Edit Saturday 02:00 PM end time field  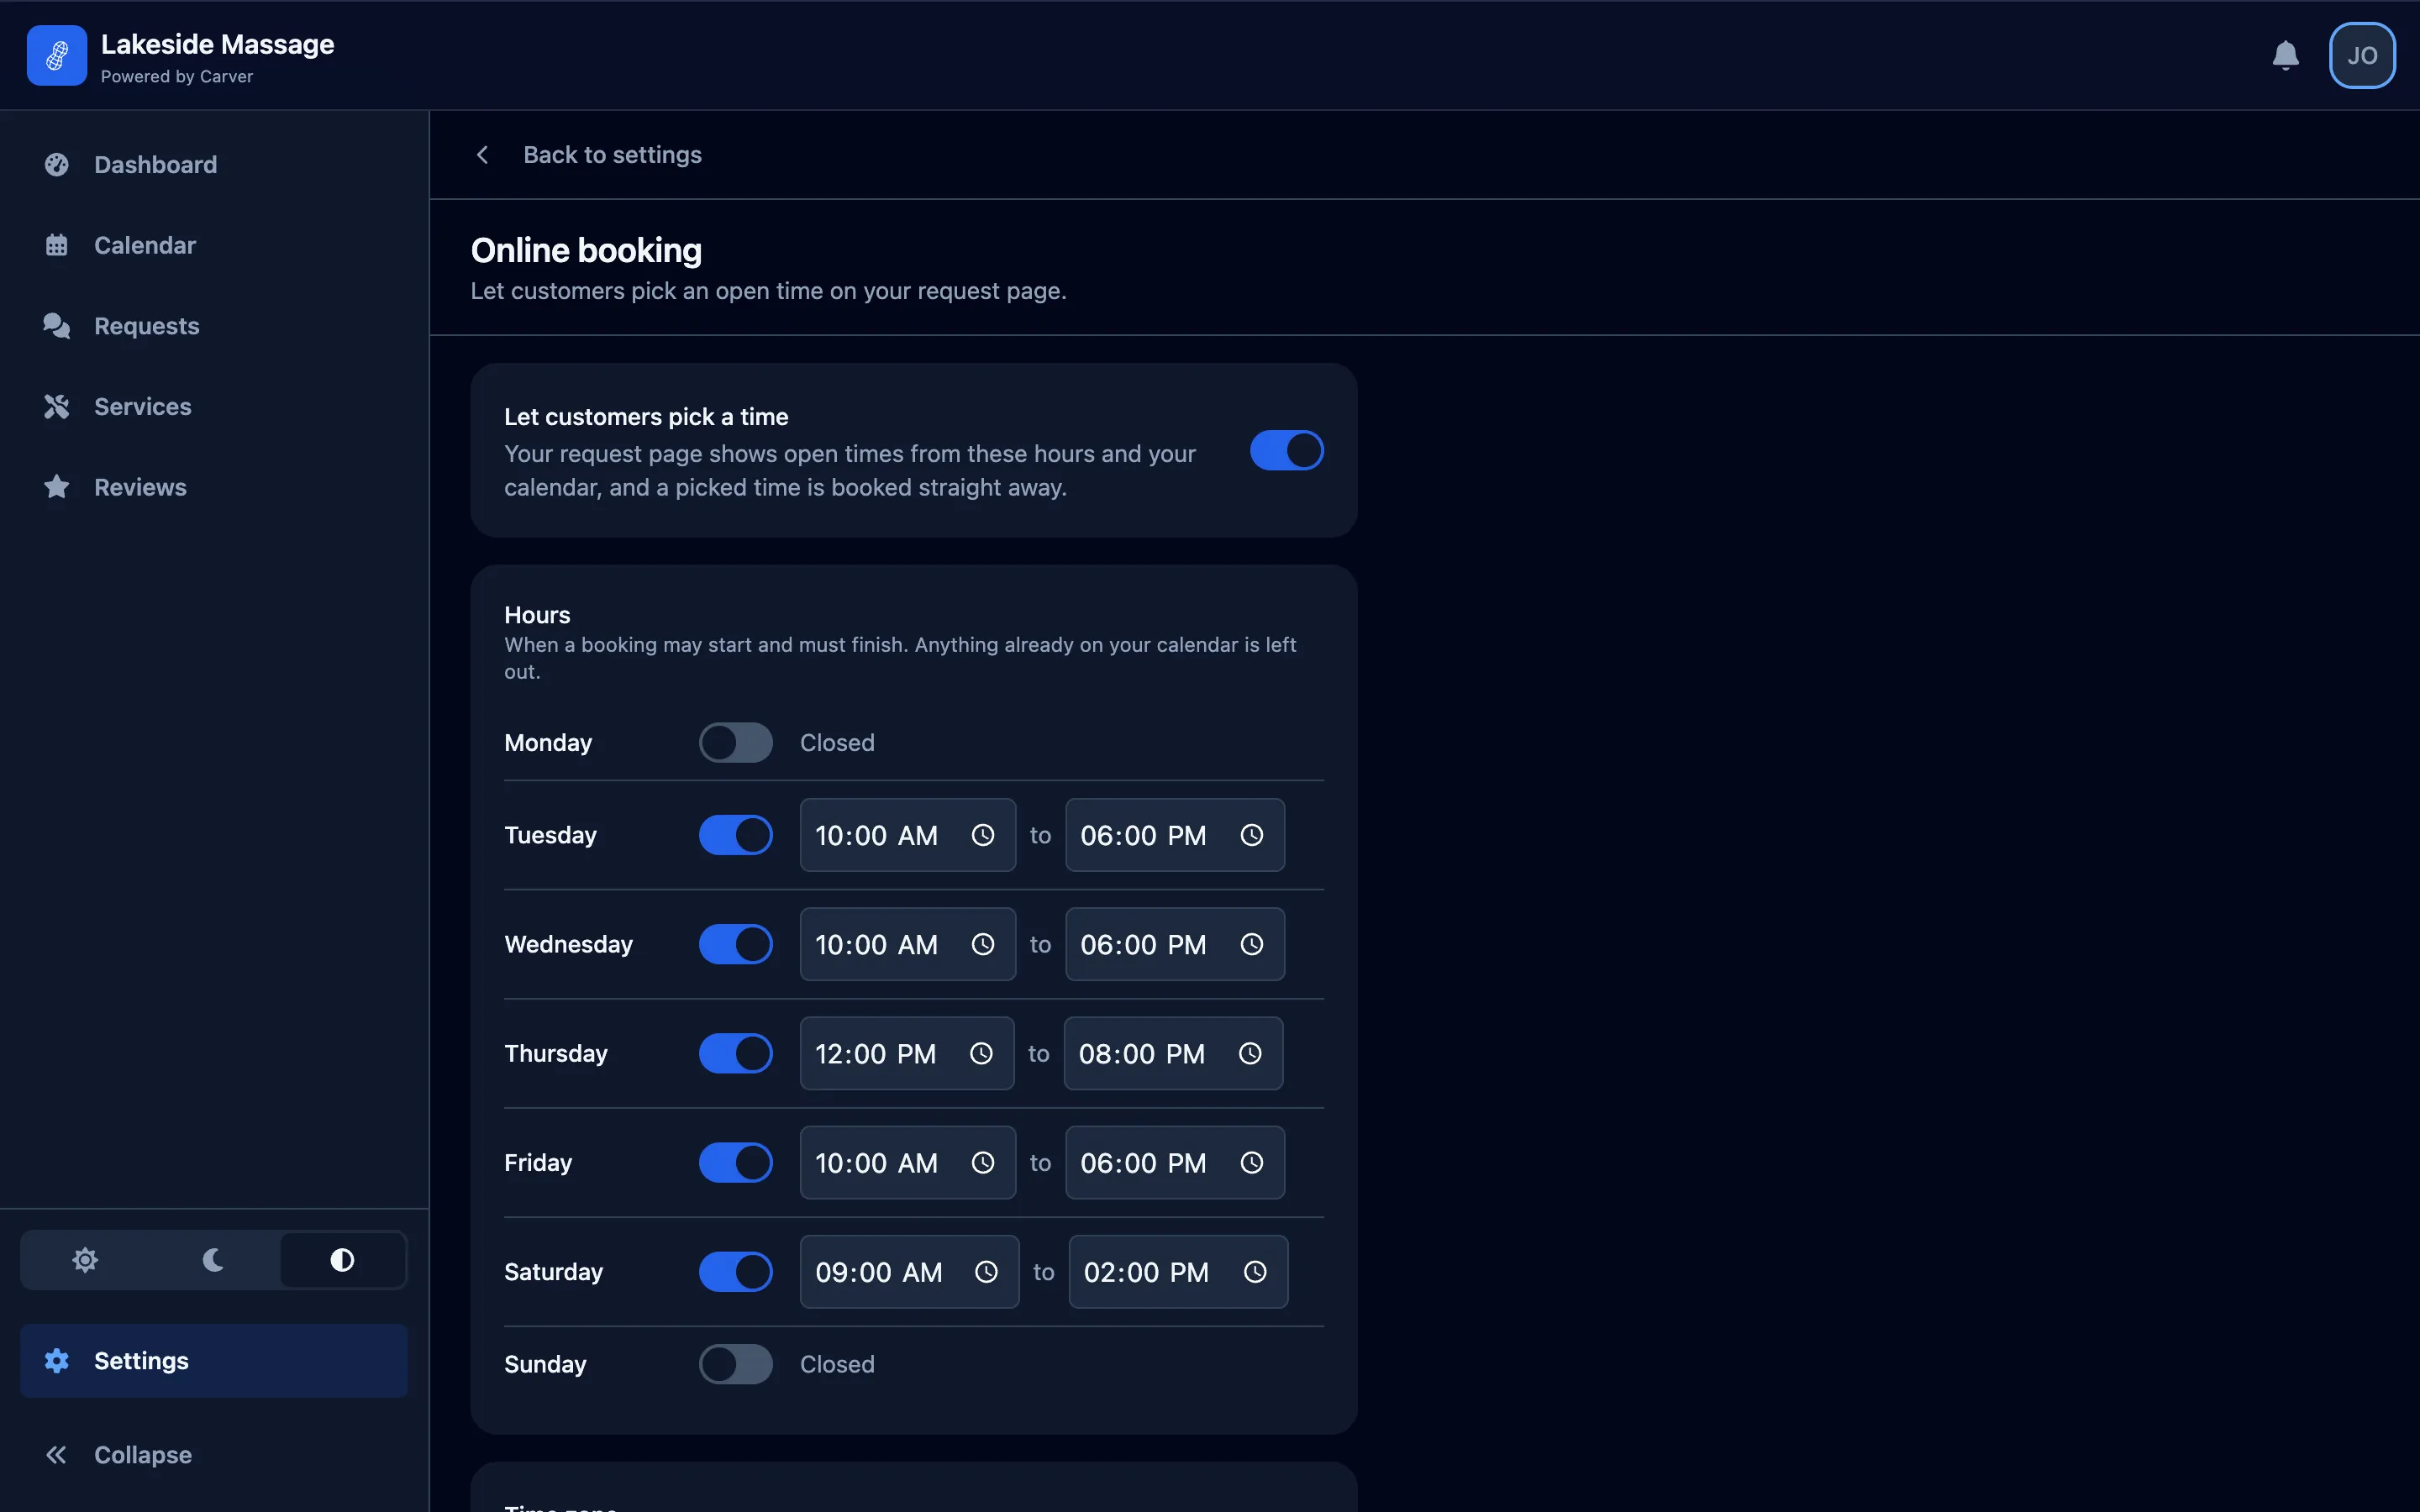pyautogui.click(x=1178, y=1271)
